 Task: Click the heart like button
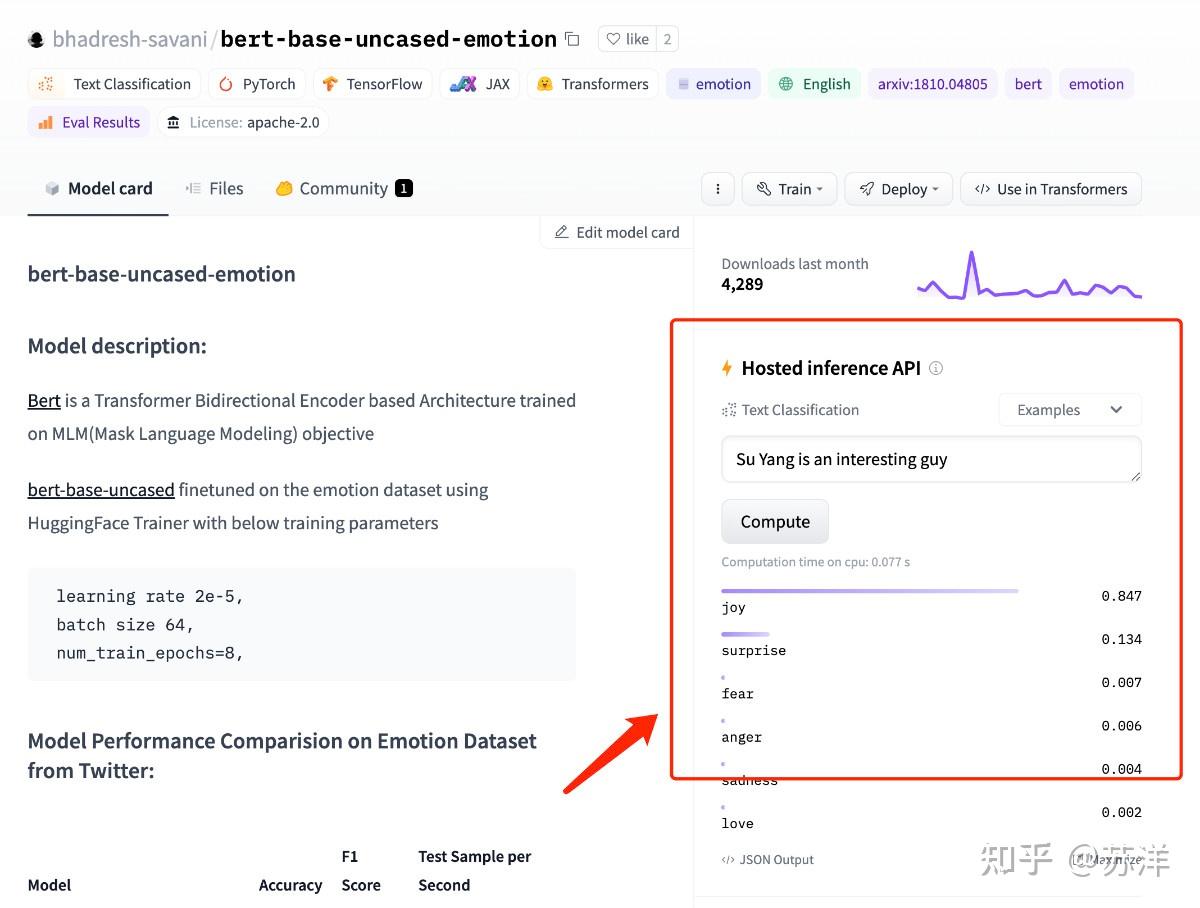pos(627,39)
